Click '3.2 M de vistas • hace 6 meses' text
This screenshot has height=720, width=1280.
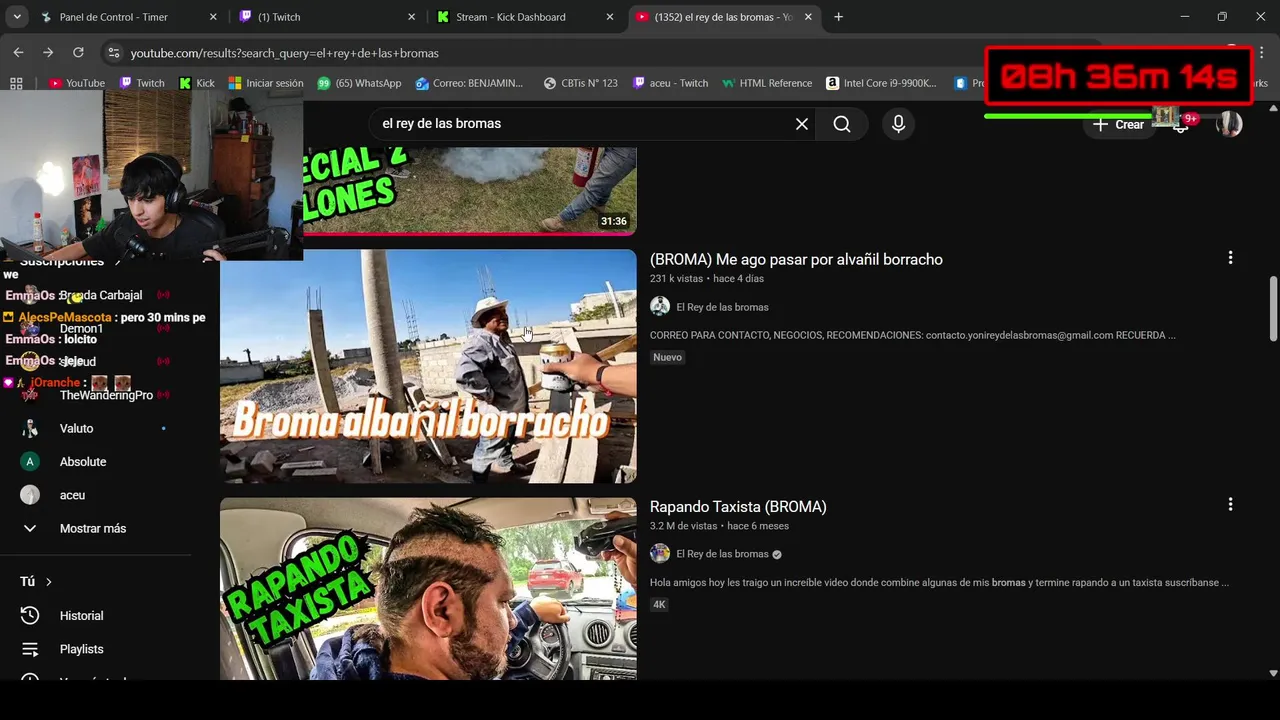(x=719, y=526)
